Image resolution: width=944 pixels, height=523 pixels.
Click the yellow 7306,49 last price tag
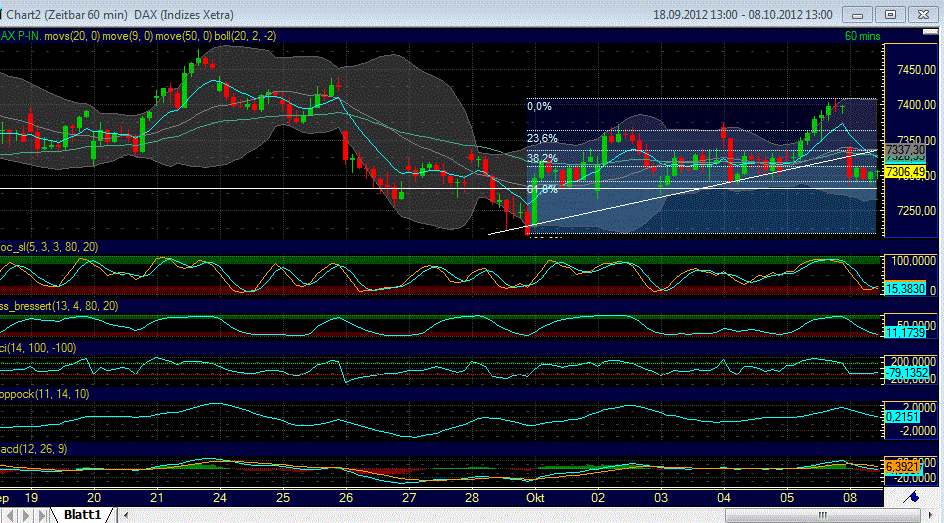905,172
